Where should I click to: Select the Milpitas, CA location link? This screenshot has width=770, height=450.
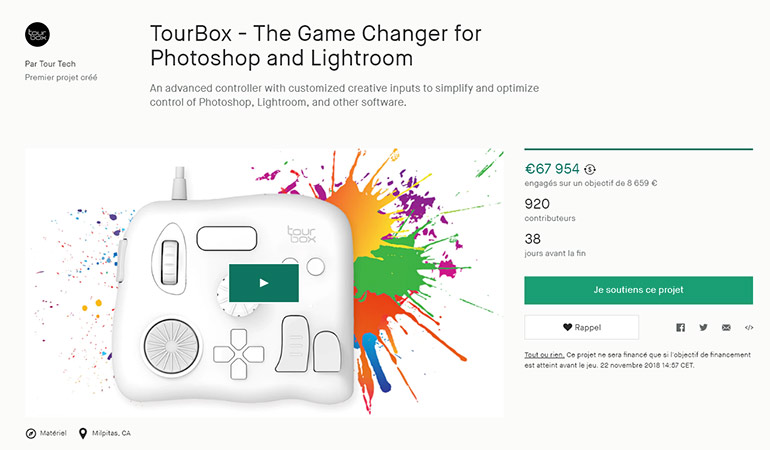tap(112, 433)
